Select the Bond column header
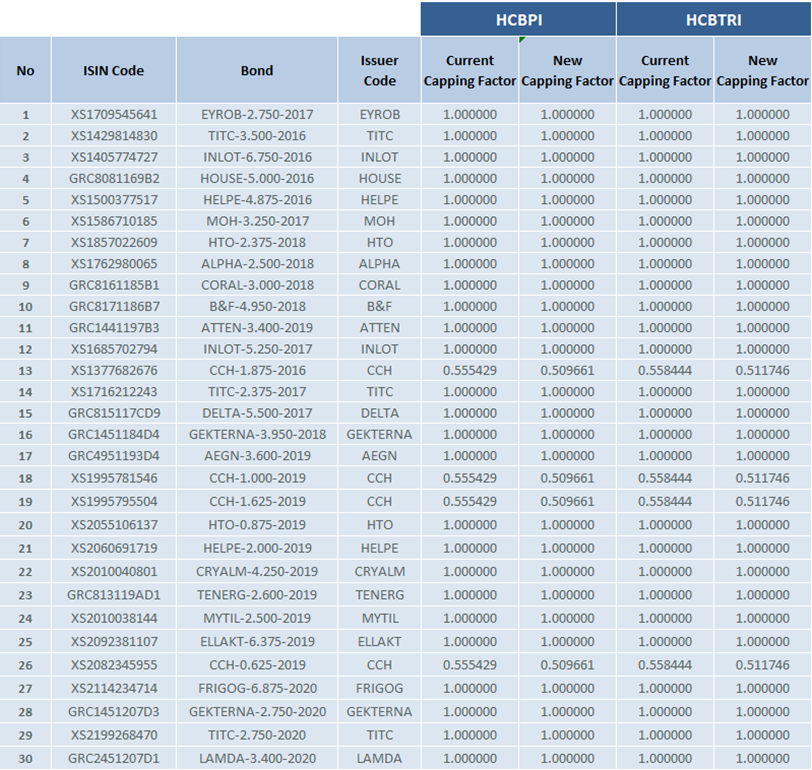Viewport: 812px width, 770px height. (x=257, y=70)
